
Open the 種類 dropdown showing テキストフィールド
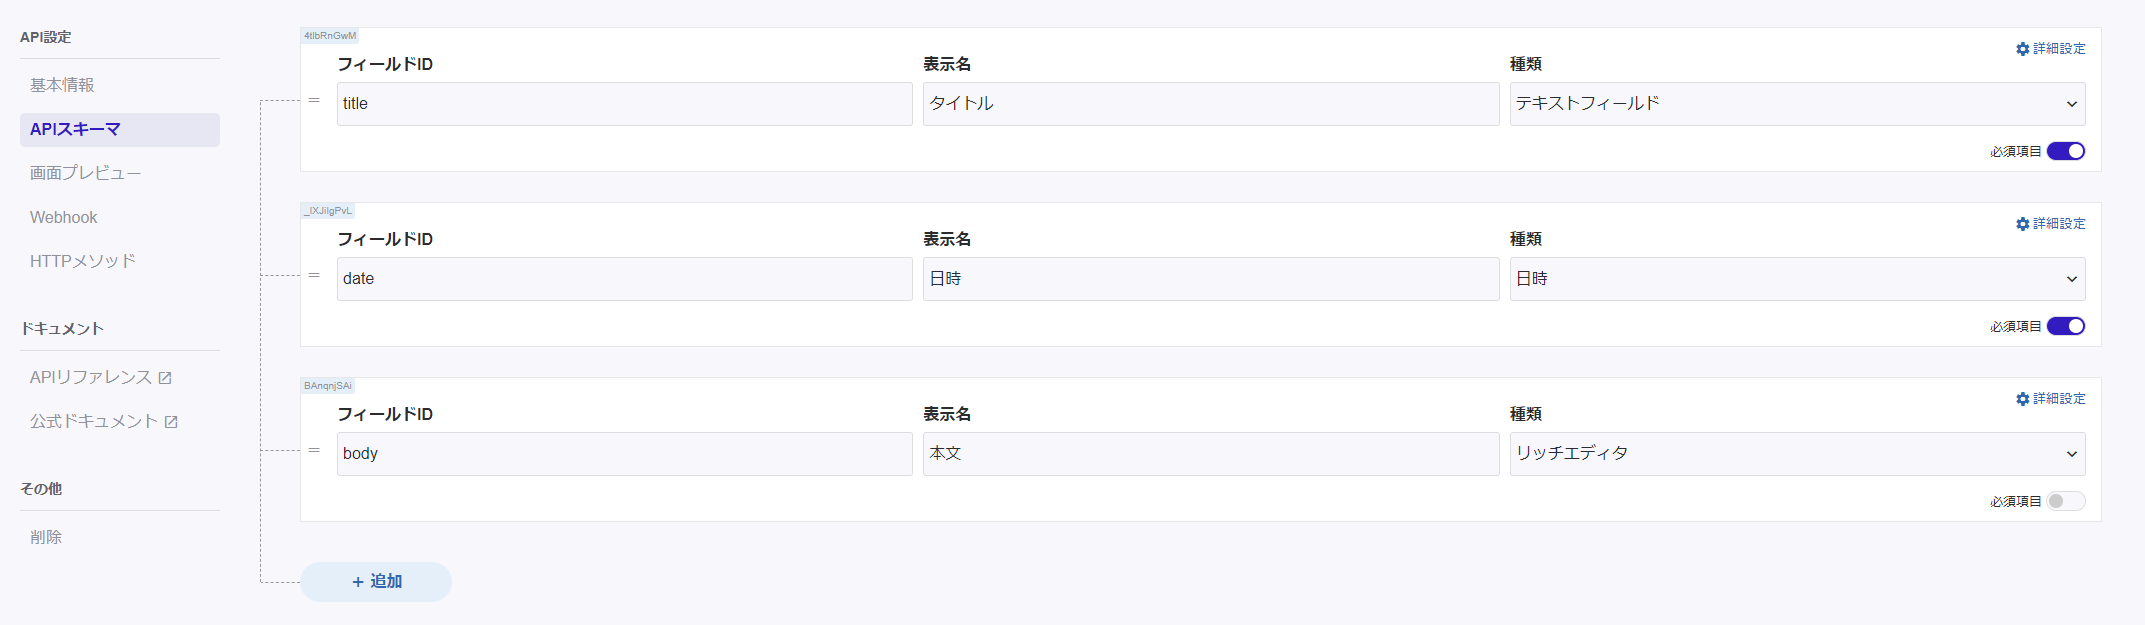1795,103
